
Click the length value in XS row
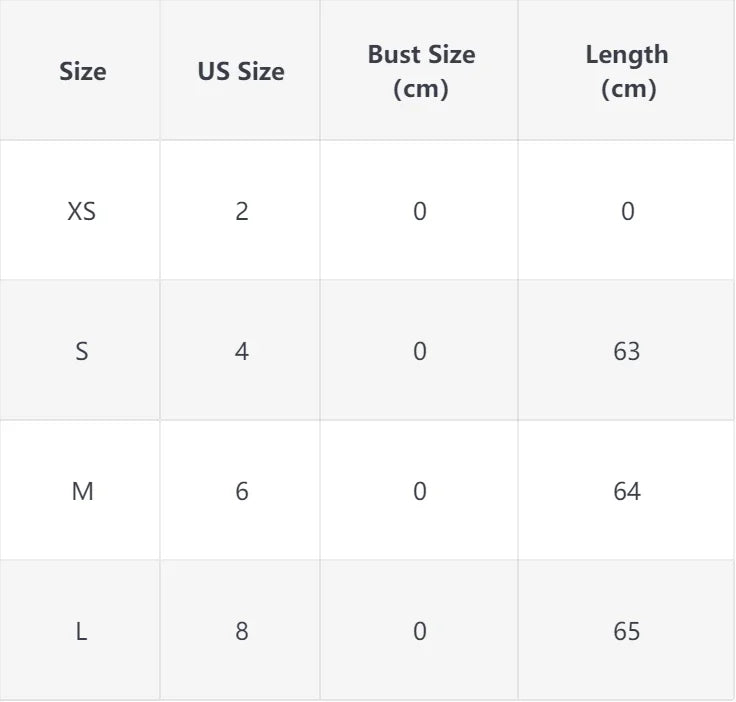pyautogui.click(x=627, y=211)
